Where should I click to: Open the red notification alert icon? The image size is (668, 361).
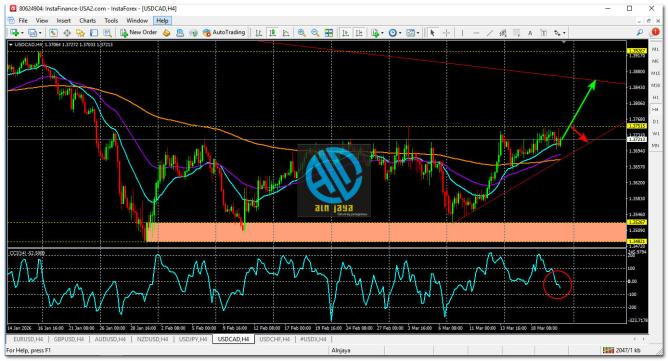coord(655,32)
